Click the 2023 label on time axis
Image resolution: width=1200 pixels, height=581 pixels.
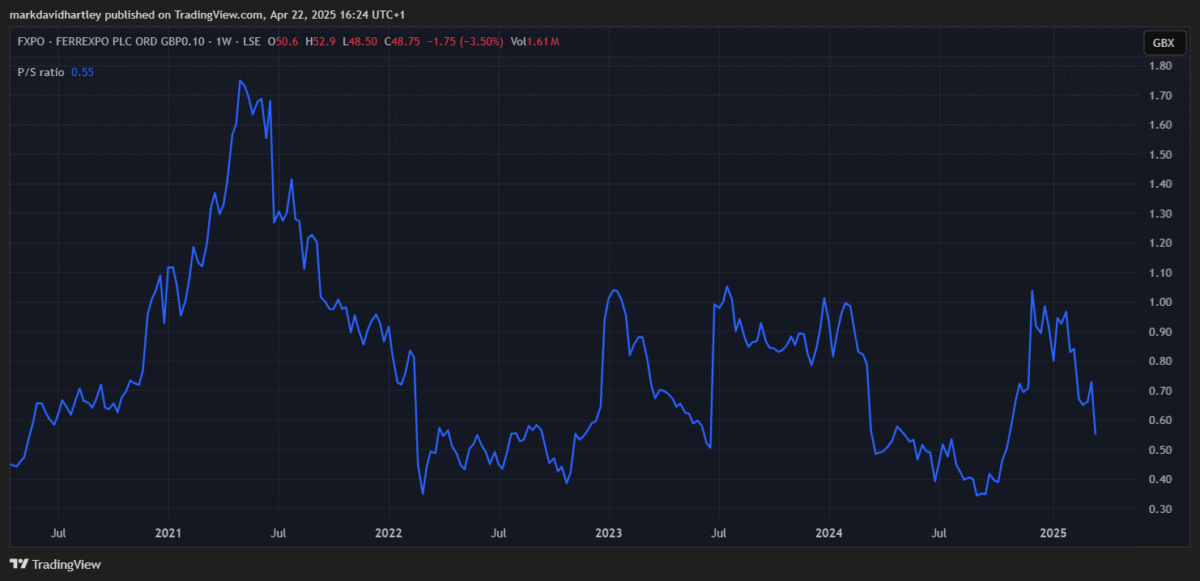tap(609, 534)
